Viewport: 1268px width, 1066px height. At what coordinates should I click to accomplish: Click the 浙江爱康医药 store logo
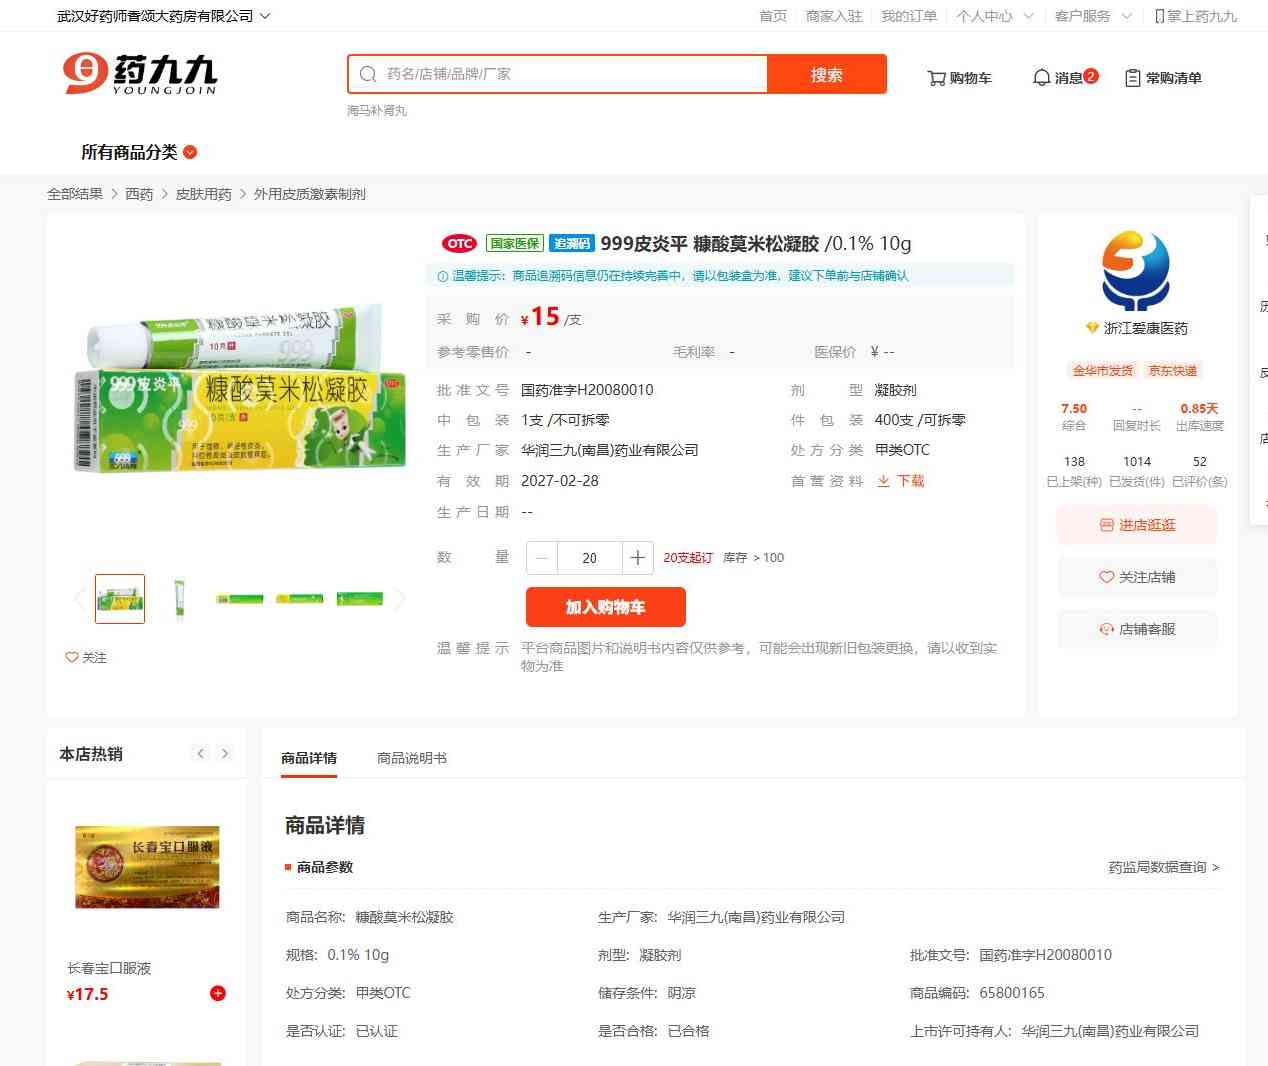pyautogui.click(x=1136, y=271)
